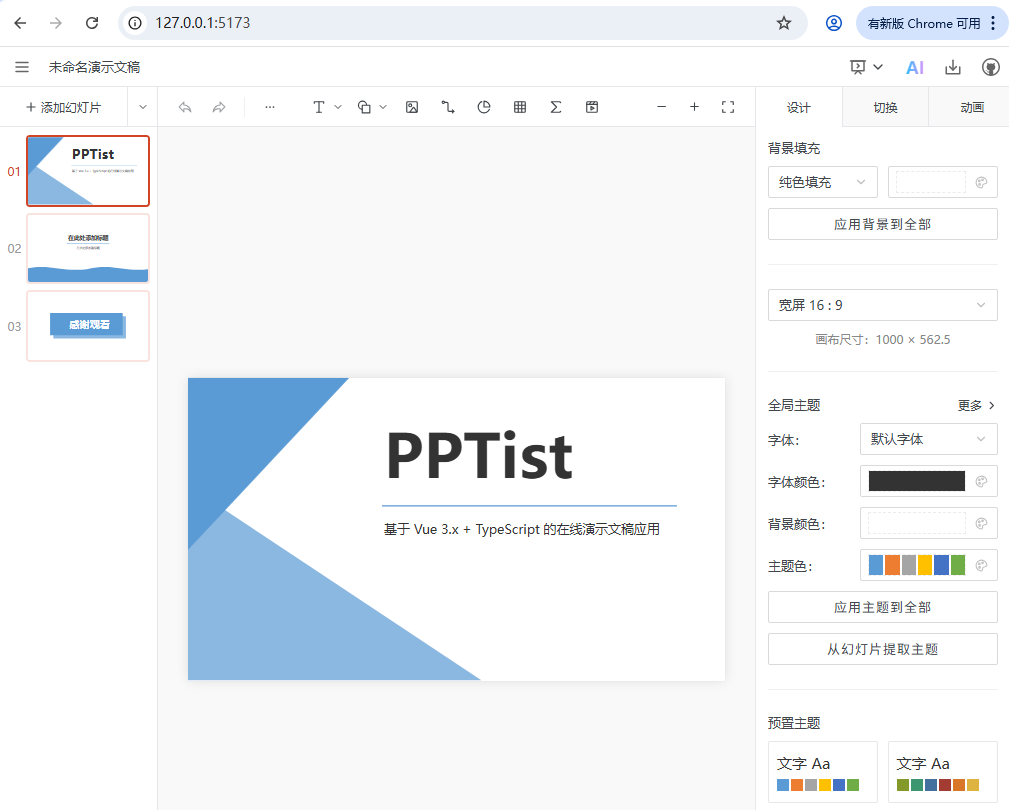Switch to the 切换 tab
Viewport: 1009px width, 810px height.
[884, 107]
